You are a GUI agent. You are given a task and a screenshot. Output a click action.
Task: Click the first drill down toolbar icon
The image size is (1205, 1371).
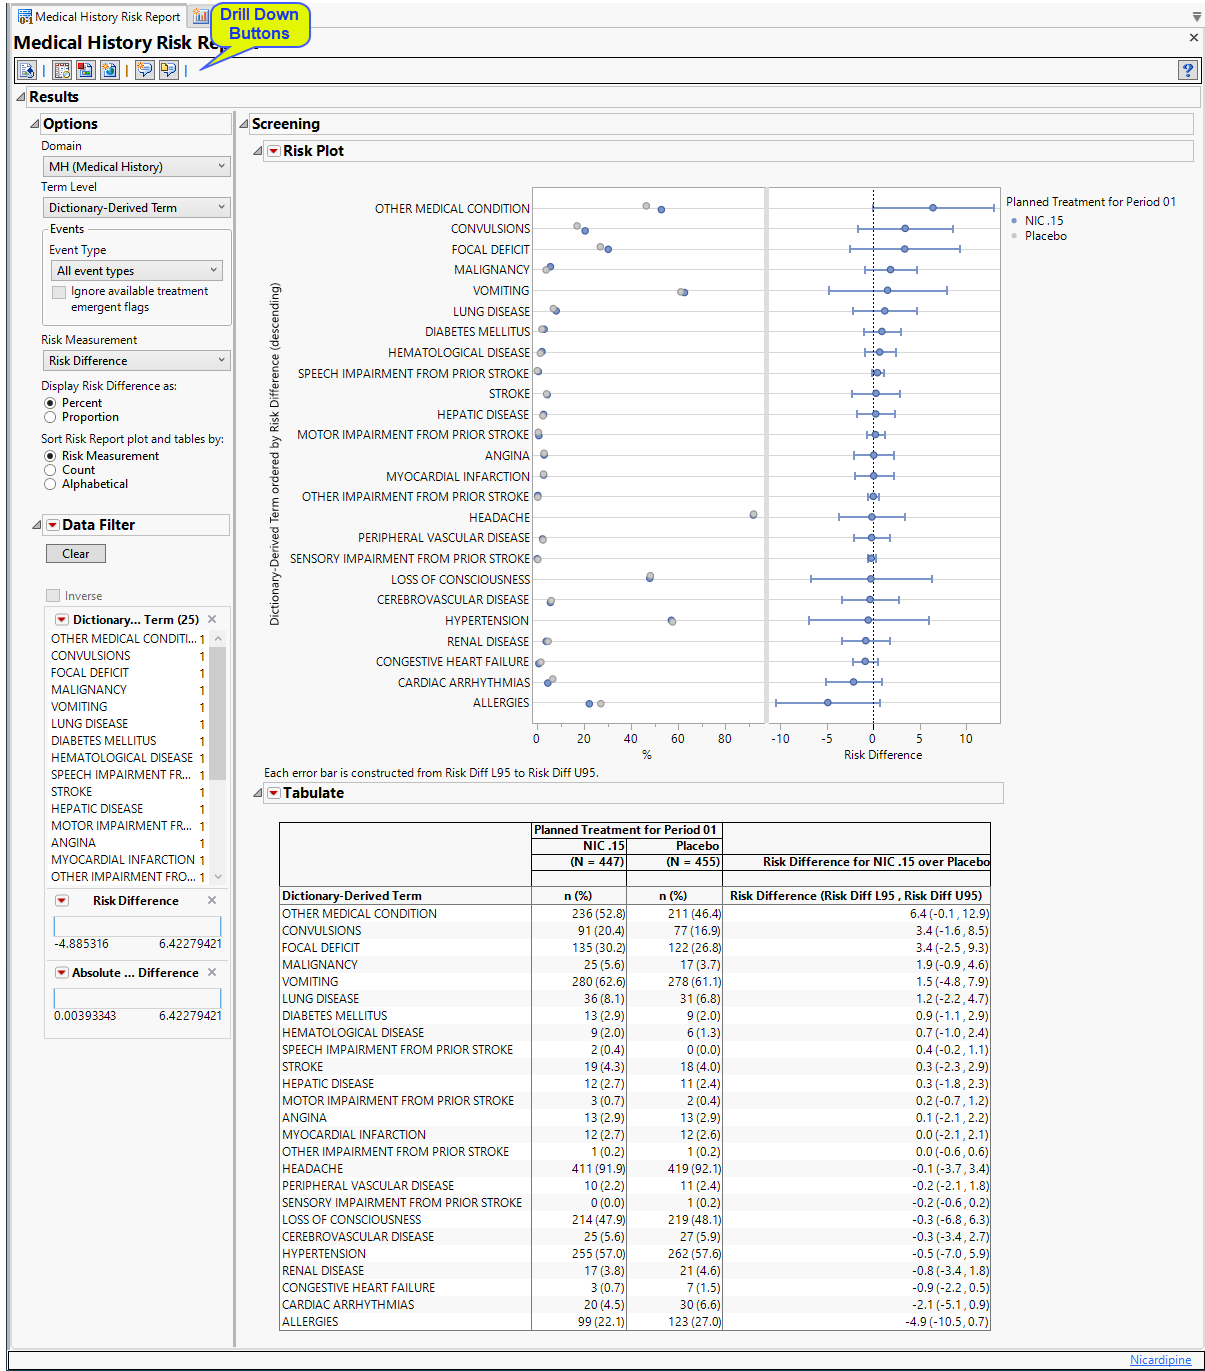[27, 70]
